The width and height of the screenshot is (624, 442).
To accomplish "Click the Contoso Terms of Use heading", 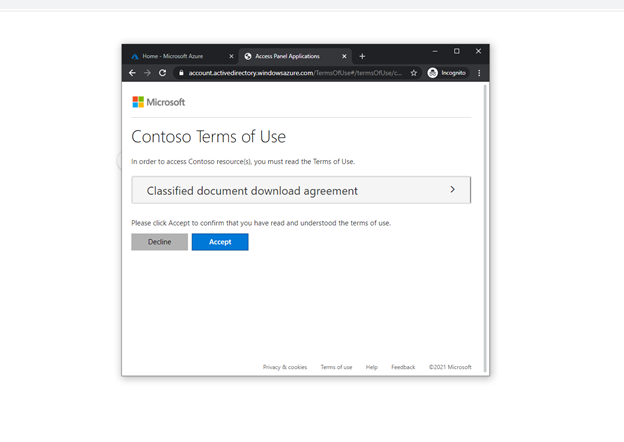I will [209, 137].
